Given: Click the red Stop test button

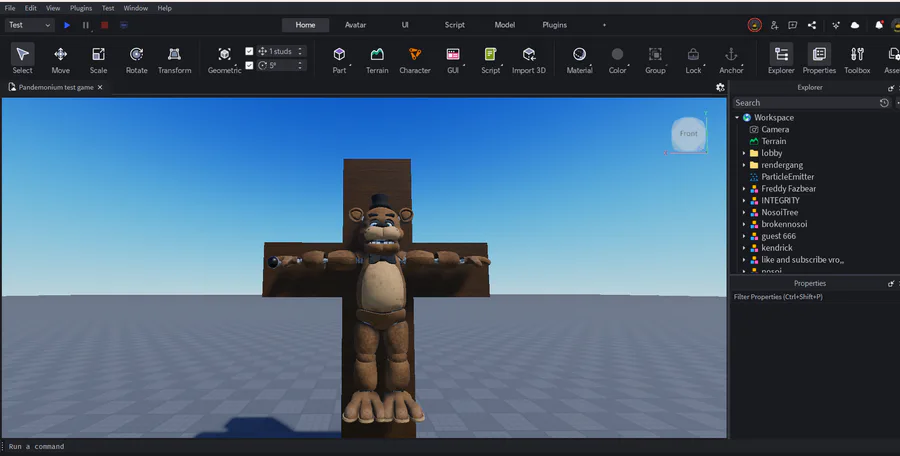Looking at the screenshot, I should click(104, 25).
